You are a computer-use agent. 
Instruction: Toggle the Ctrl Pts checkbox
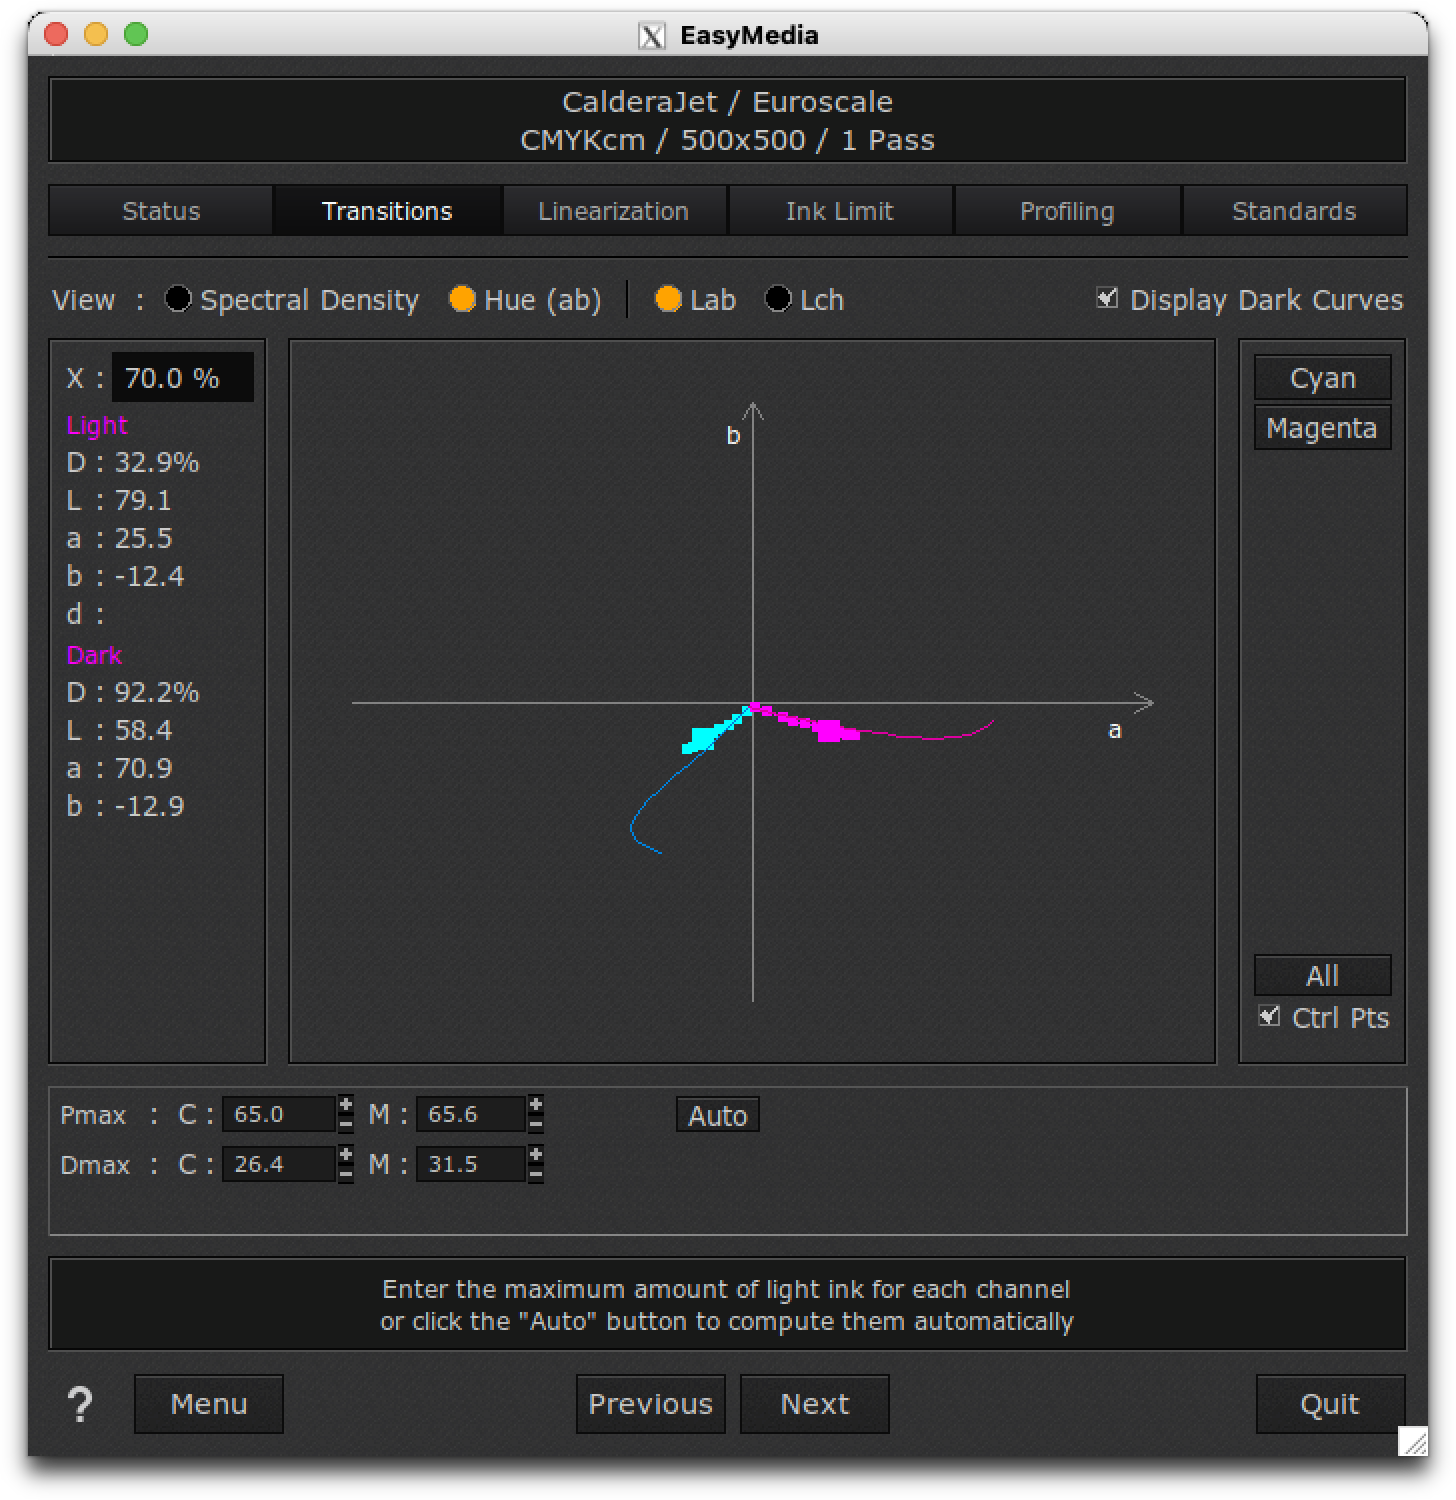click(x=1269, y=1016)
